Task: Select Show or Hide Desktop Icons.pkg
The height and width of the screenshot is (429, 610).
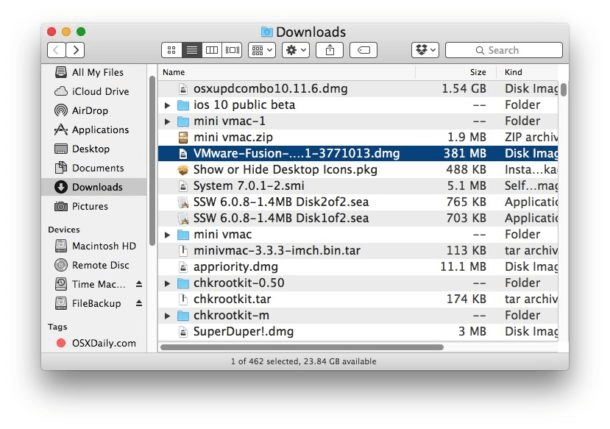Action: click(358, 170)
